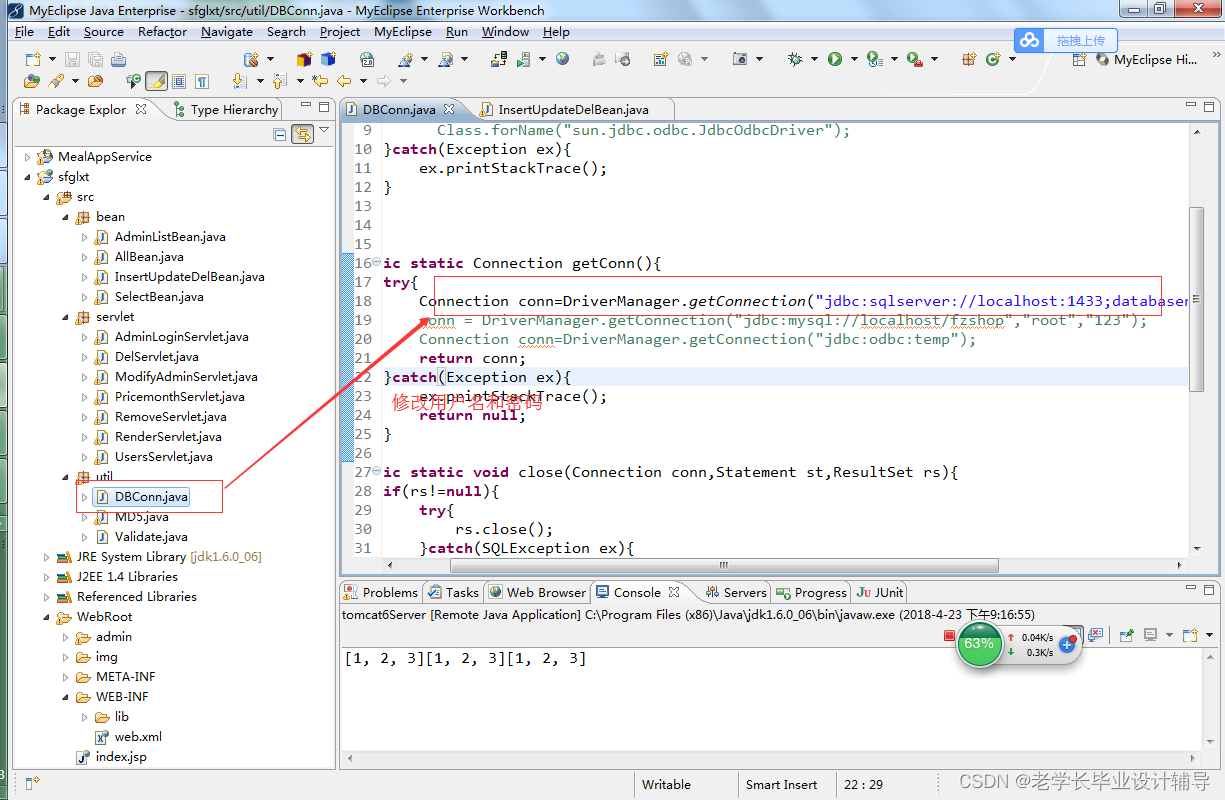Click the Print icon in the toolbar
Viewport: 1225px width, 800px height.
(119, 60)
